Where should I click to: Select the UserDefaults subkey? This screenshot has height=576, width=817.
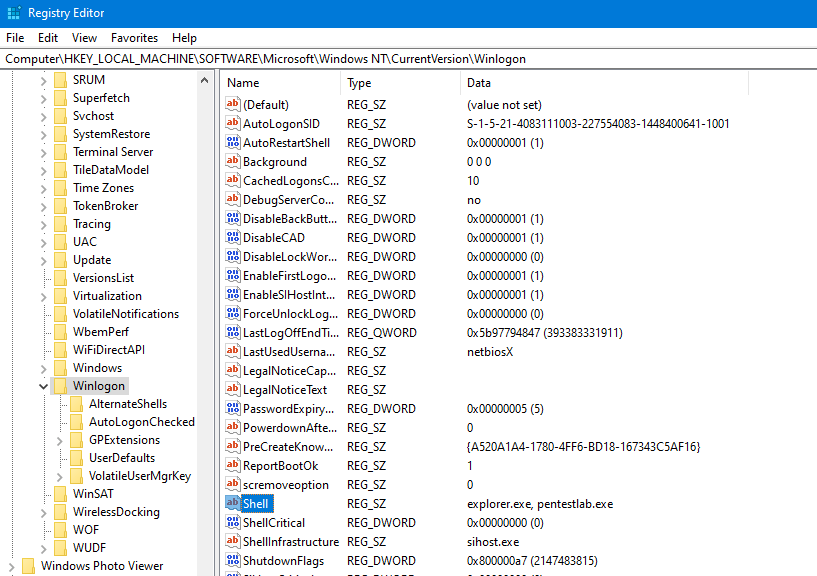121,458
